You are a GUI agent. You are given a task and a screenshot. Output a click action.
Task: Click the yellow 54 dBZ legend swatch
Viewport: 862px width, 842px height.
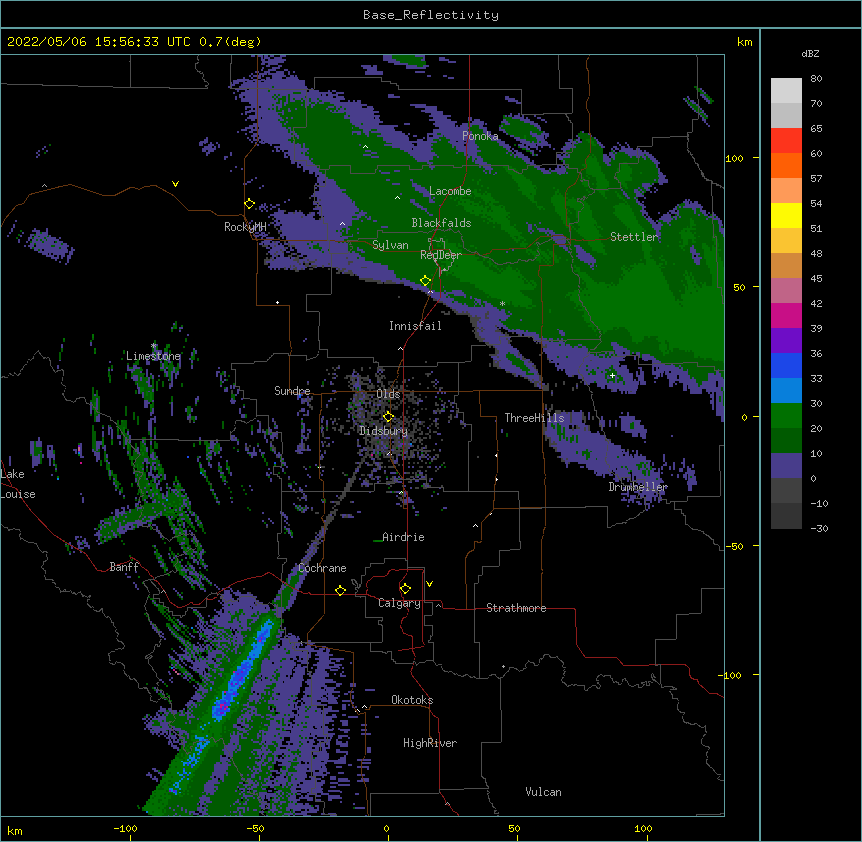pos(786,215)
